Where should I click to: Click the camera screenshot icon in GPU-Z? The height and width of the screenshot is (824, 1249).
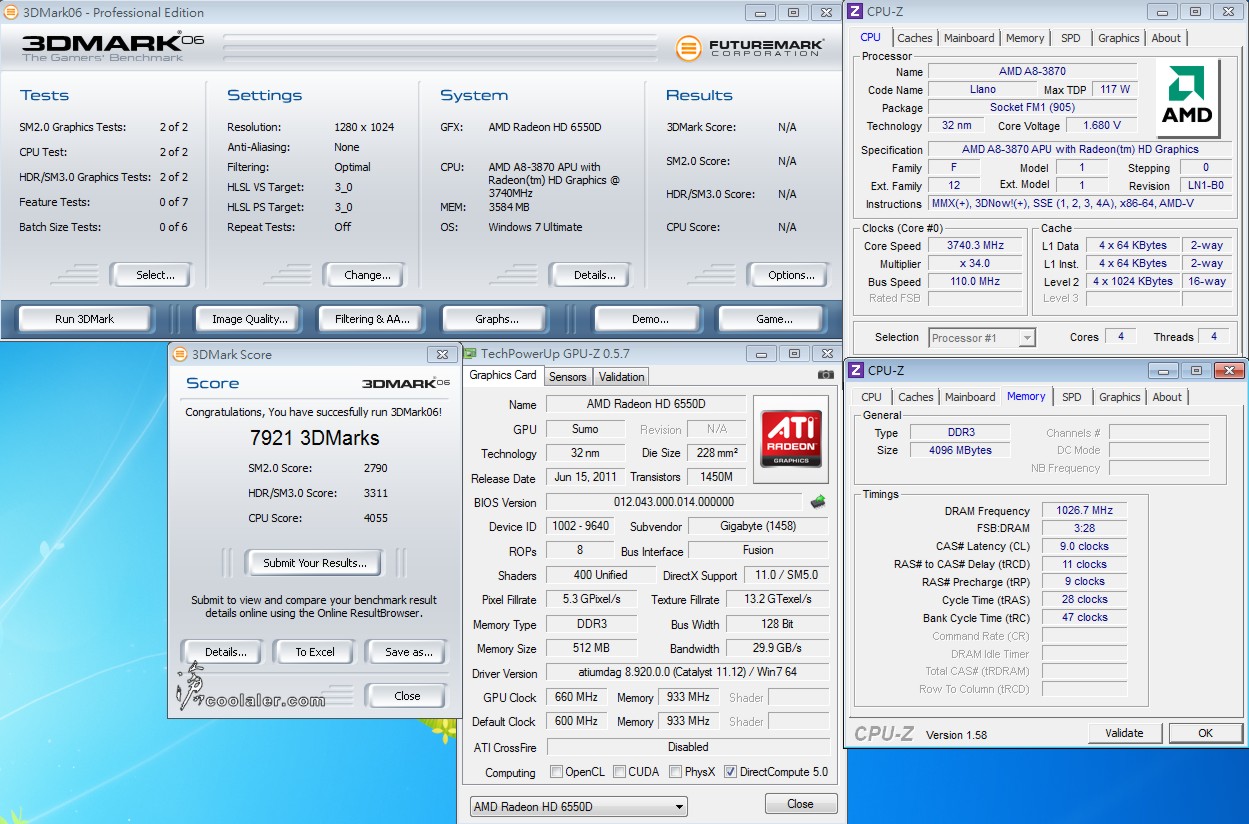click(825, 375)
